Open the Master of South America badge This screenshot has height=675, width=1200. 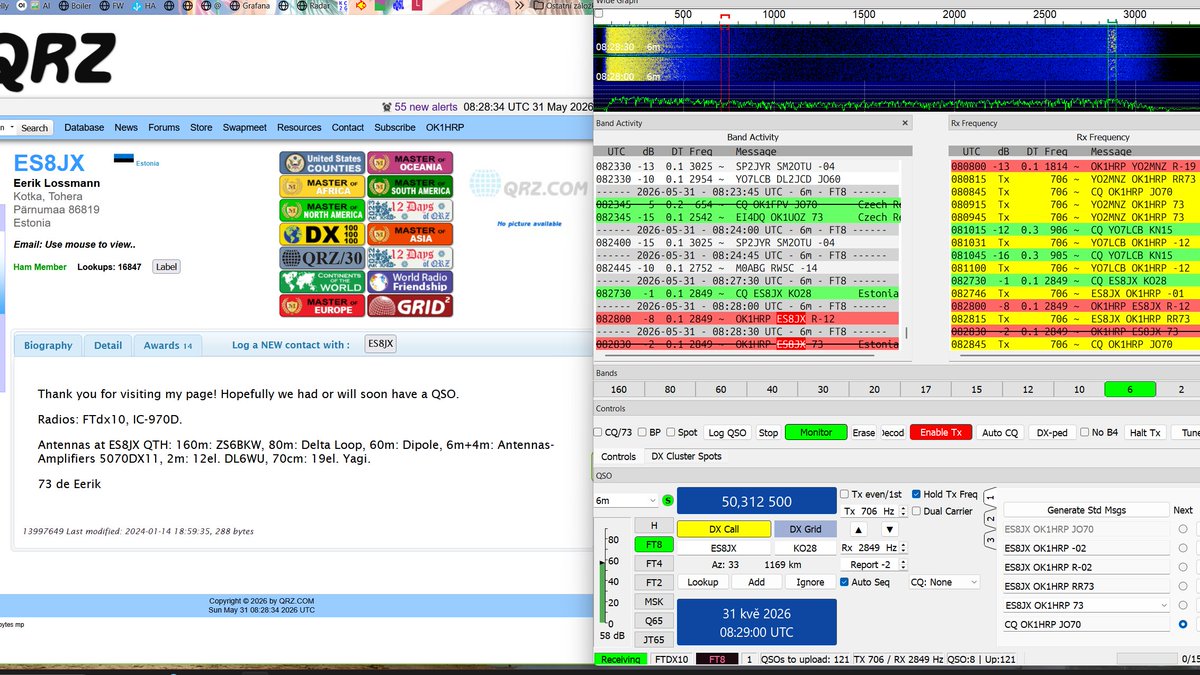click(410, 187)
